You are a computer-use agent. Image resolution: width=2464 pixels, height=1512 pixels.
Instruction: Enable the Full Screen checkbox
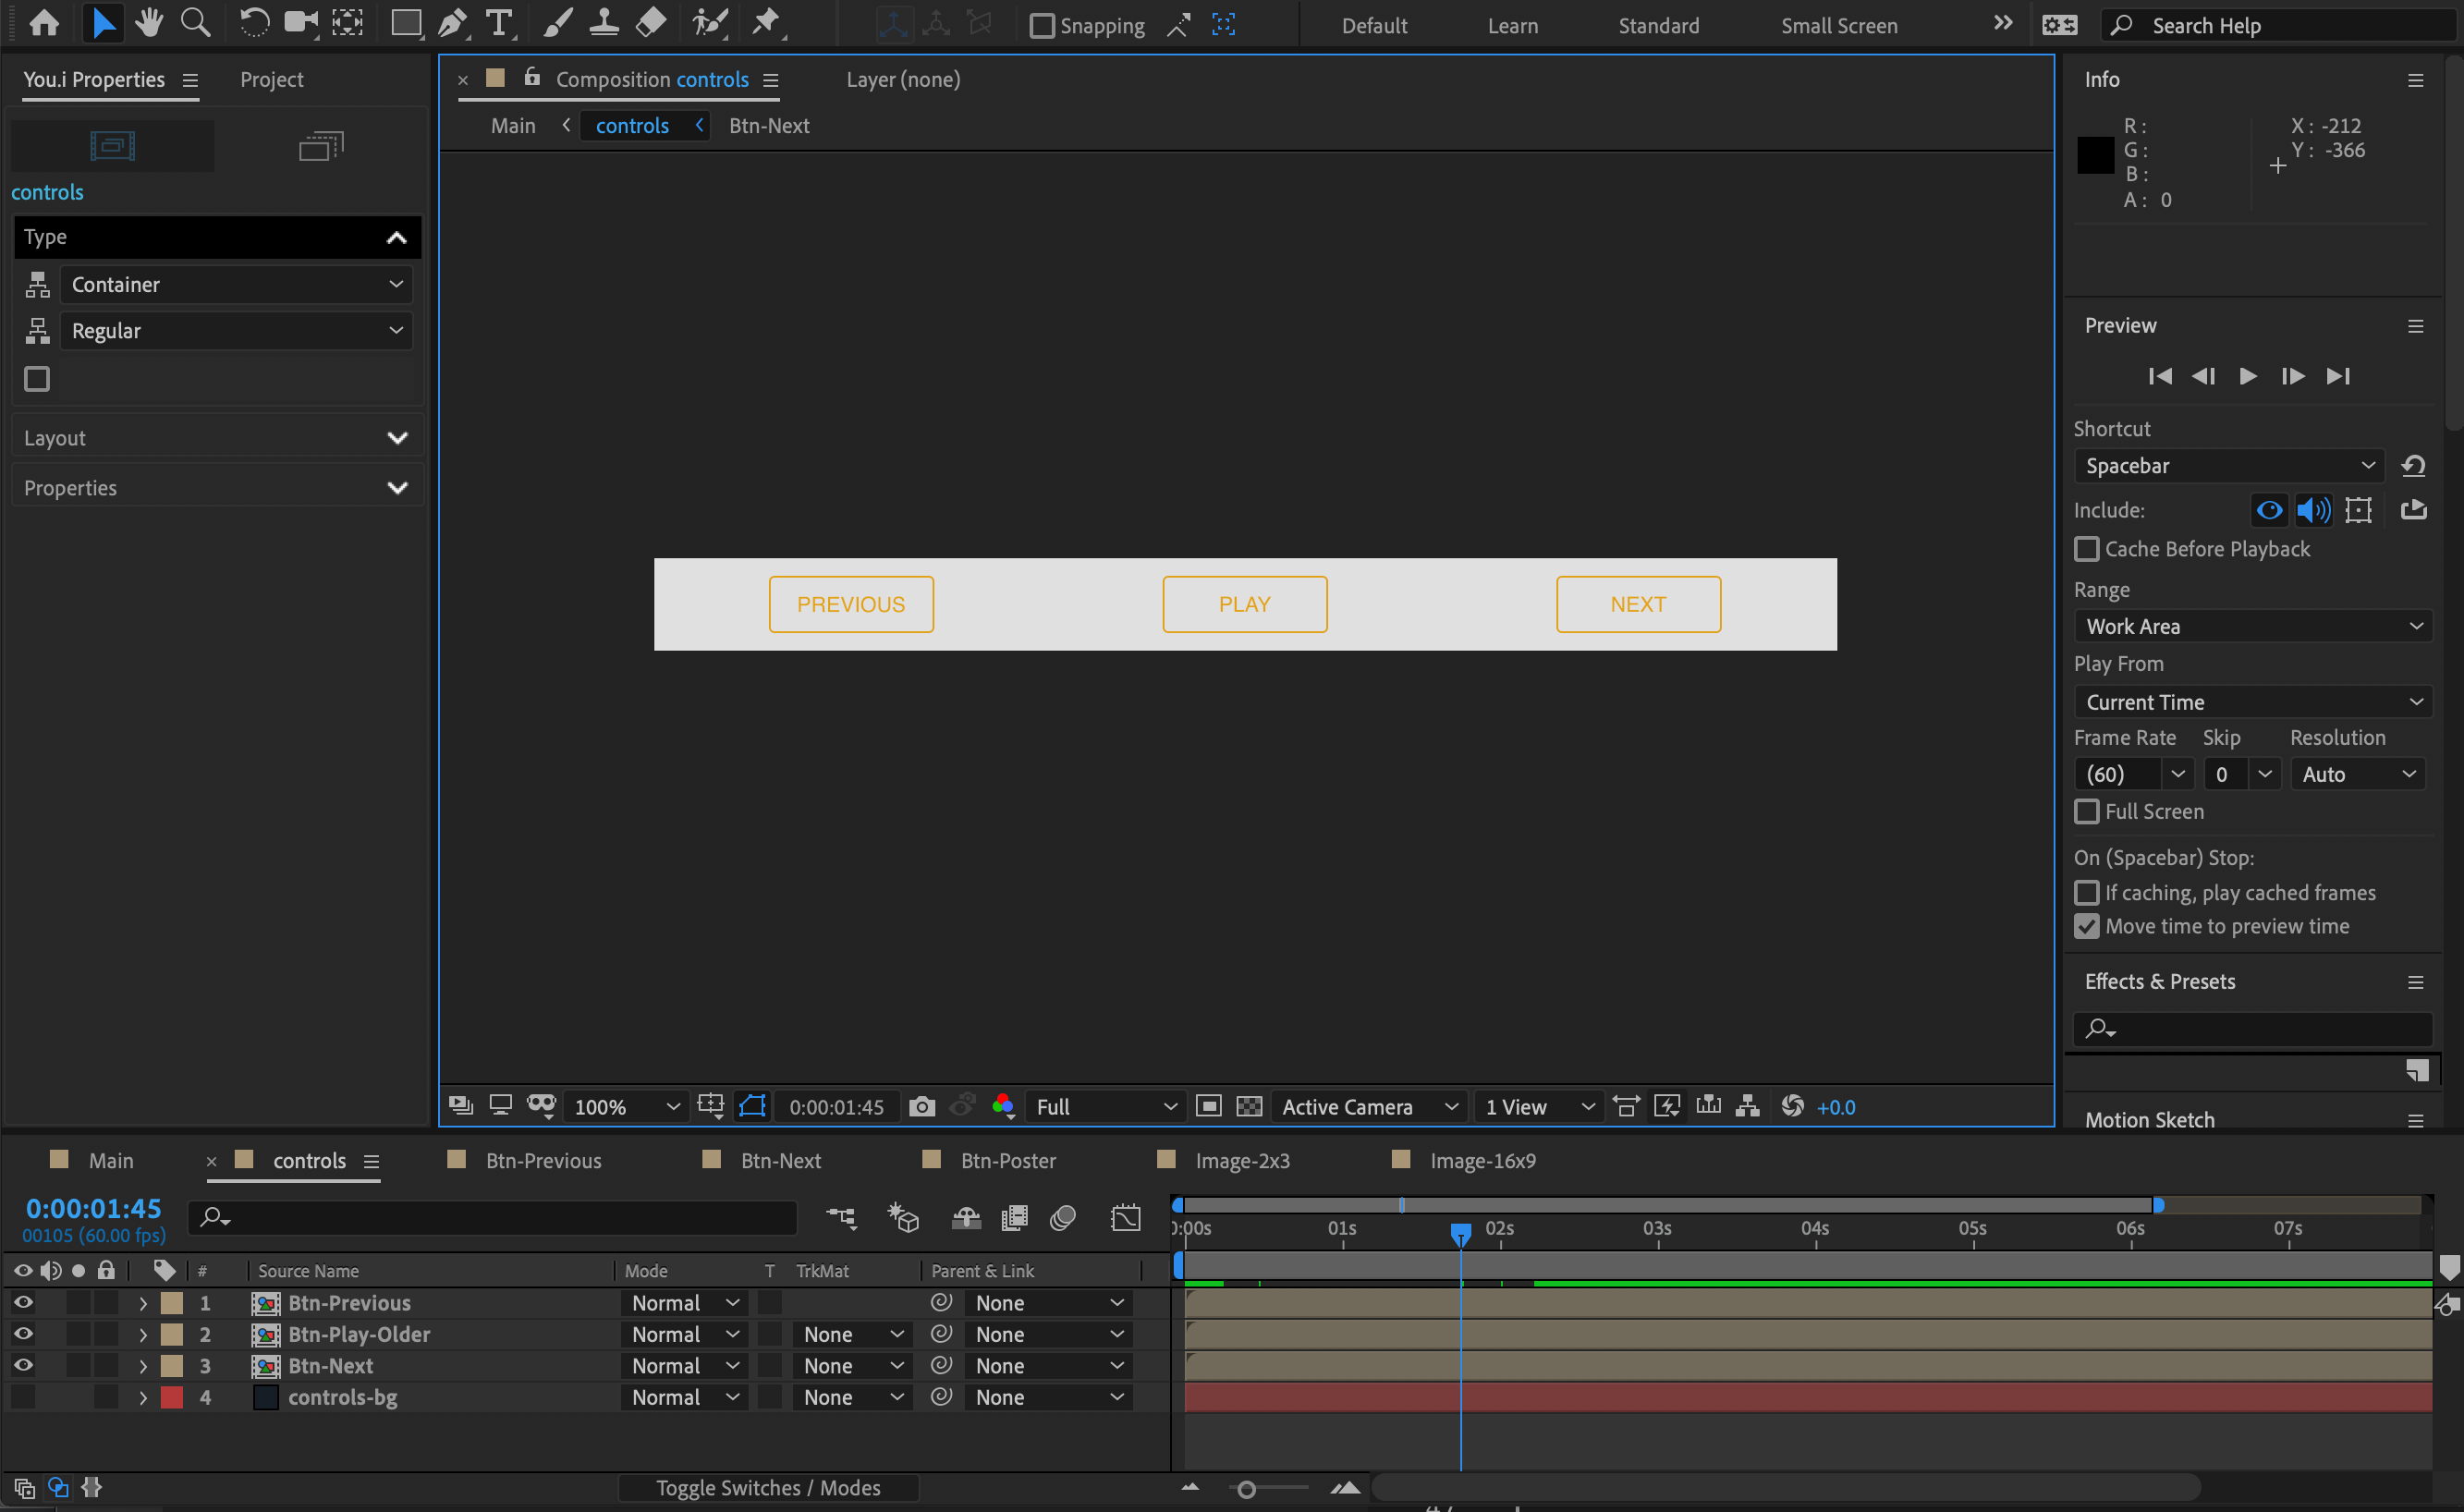[2086, 811]
